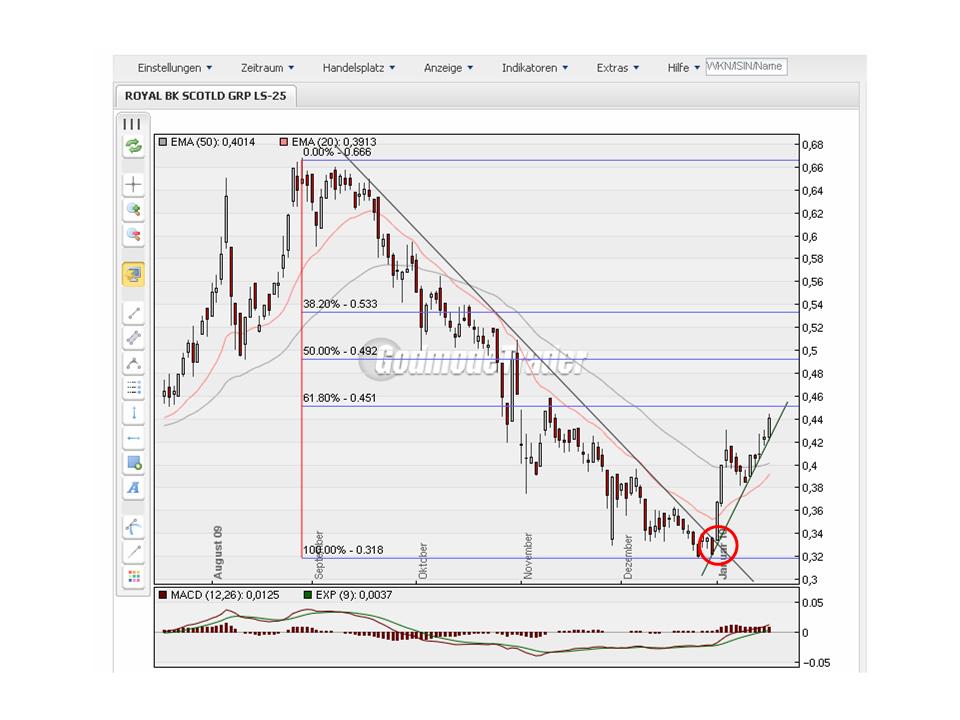Select the zoom-in magnifier tool
960x720 pixels.
(x=133, y=210)
